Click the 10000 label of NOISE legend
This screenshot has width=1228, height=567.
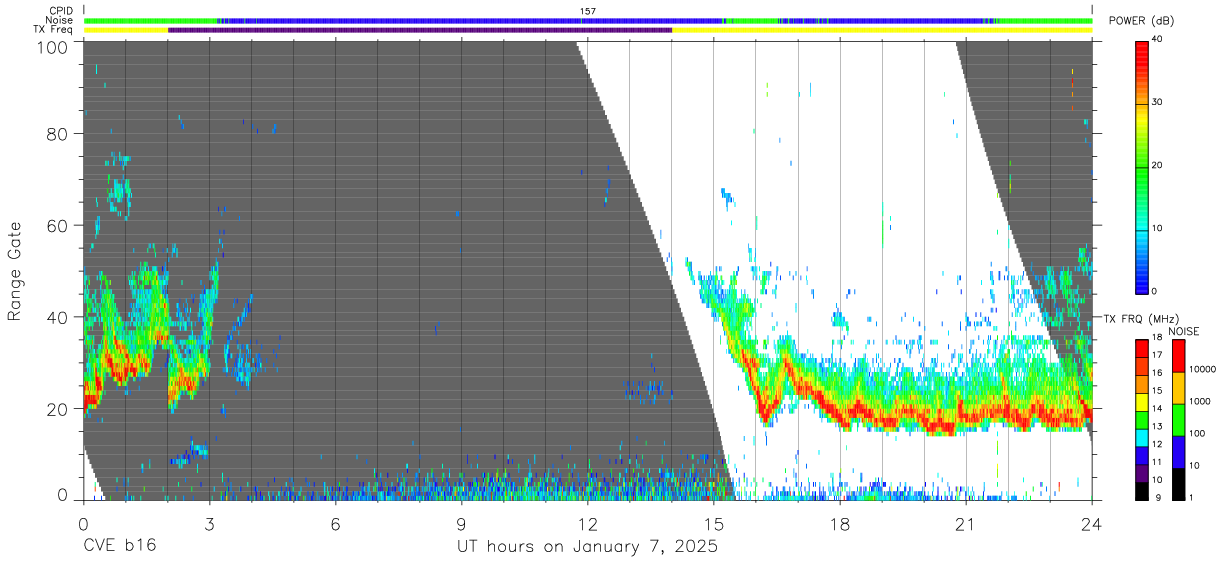(x=1202, y=369)
